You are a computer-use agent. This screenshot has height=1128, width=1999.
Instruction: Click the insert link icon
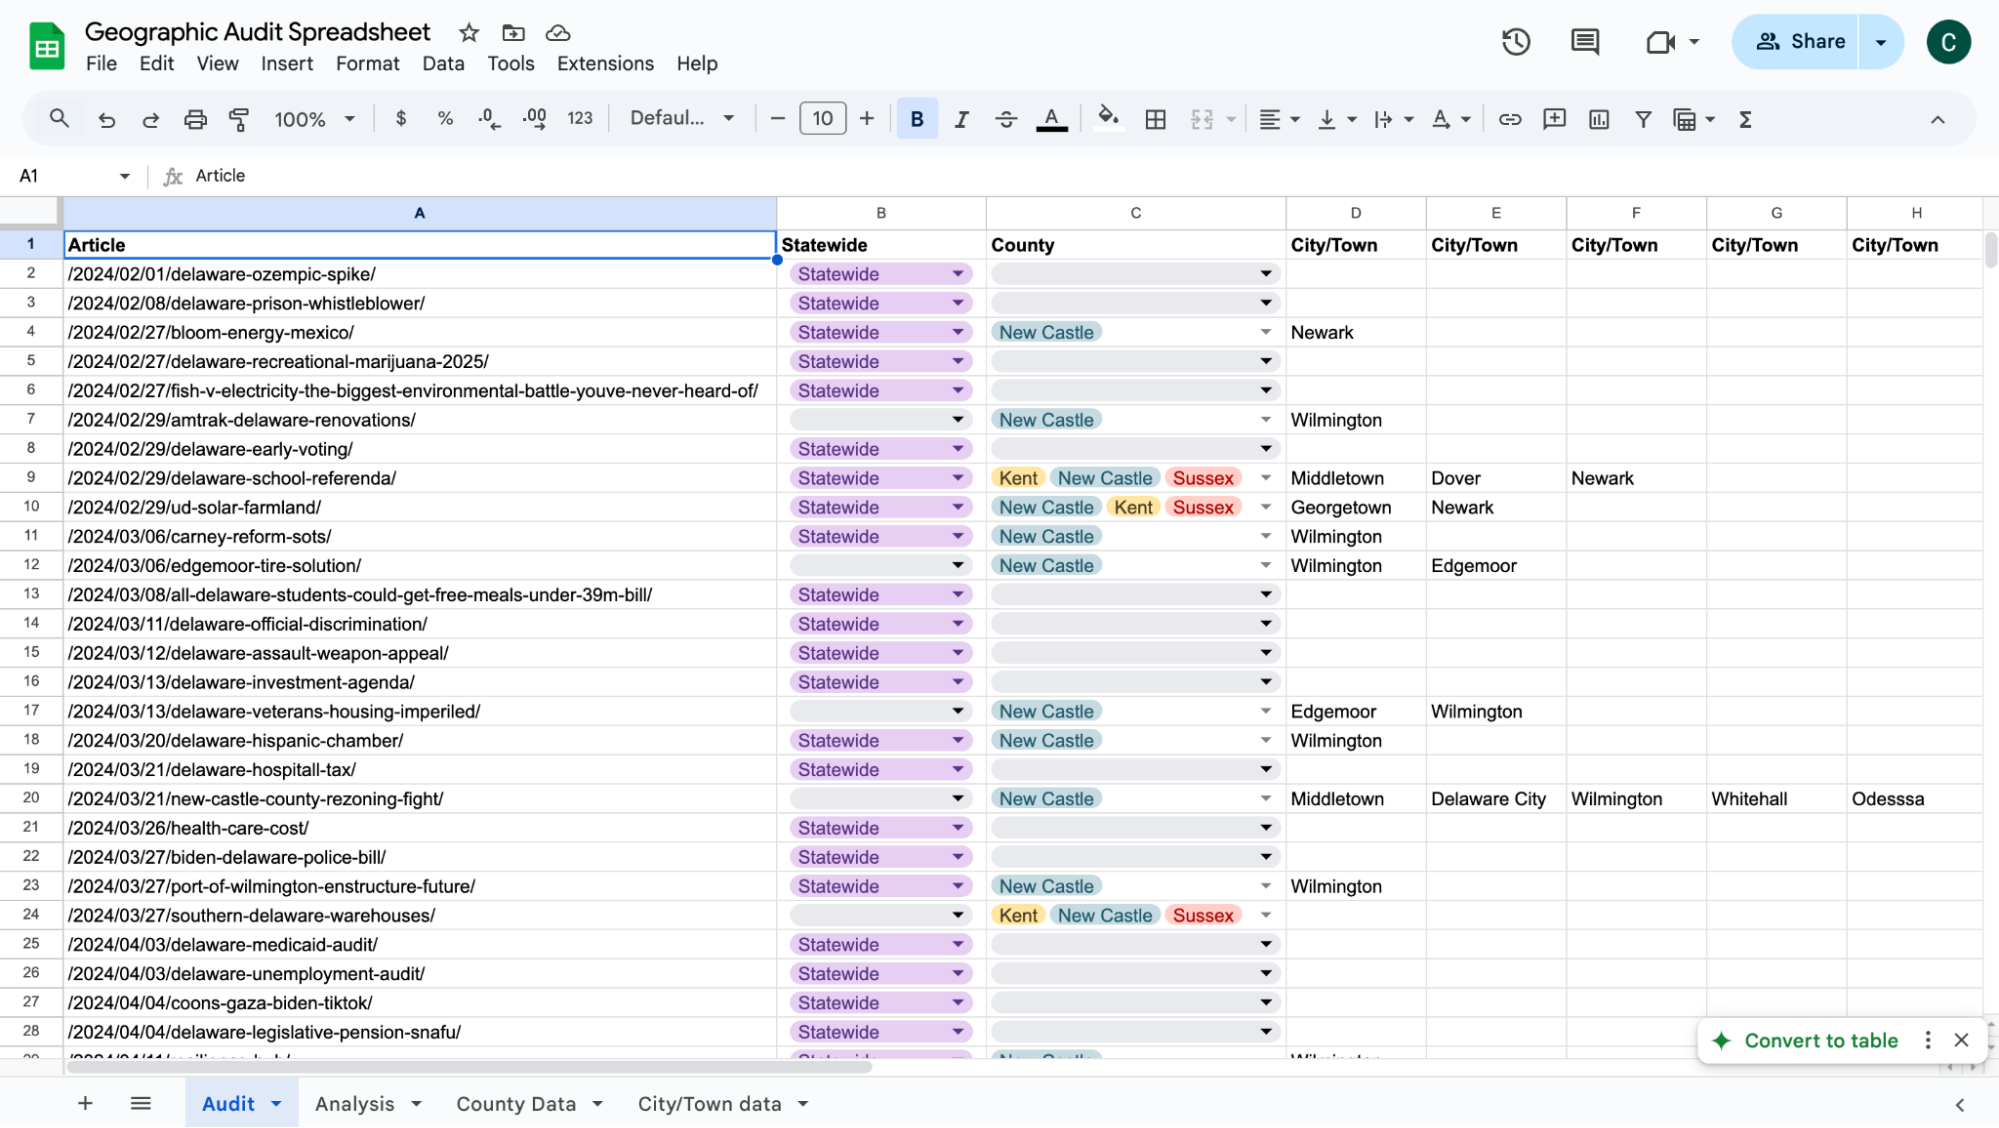1510,119
